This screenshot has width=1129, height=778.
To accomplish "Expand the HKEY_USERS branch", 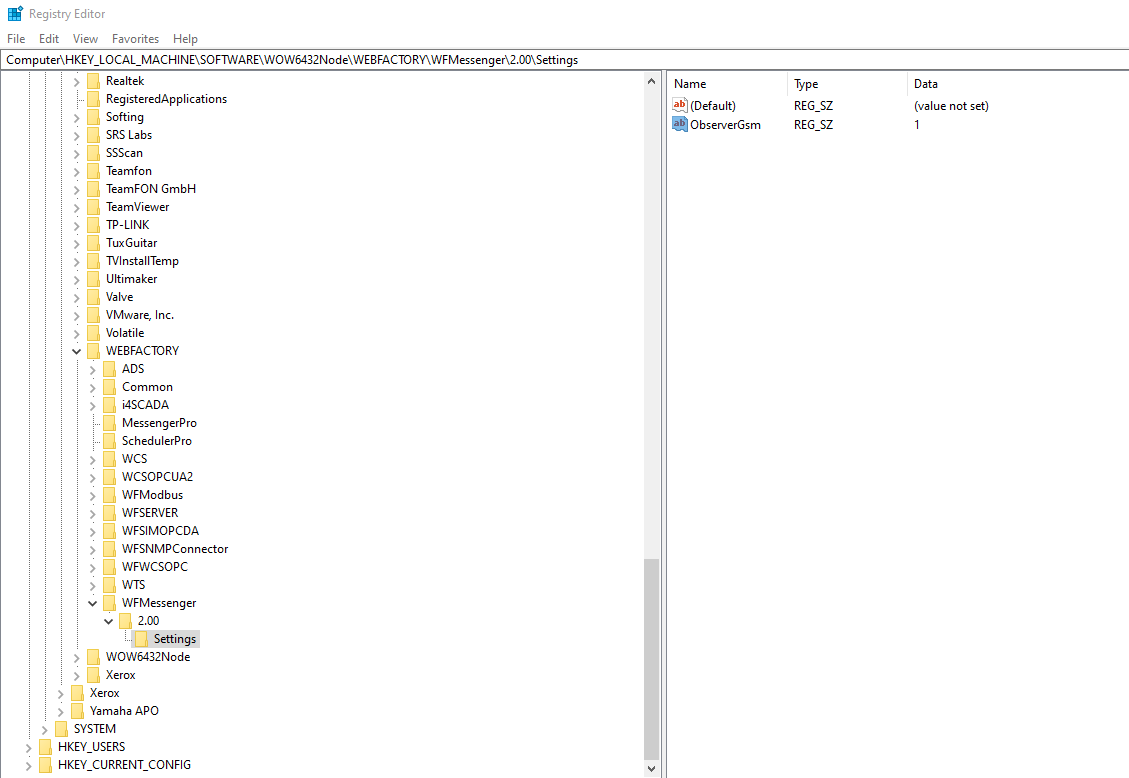I will 28,746.
